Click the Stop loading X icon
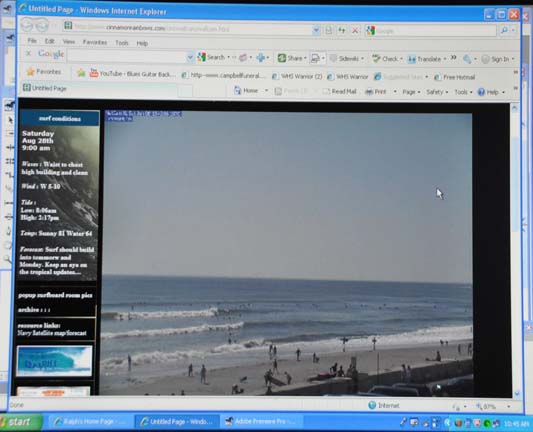Screen dimensions: 533x432 pyautogui.click(x=355, y=30)
